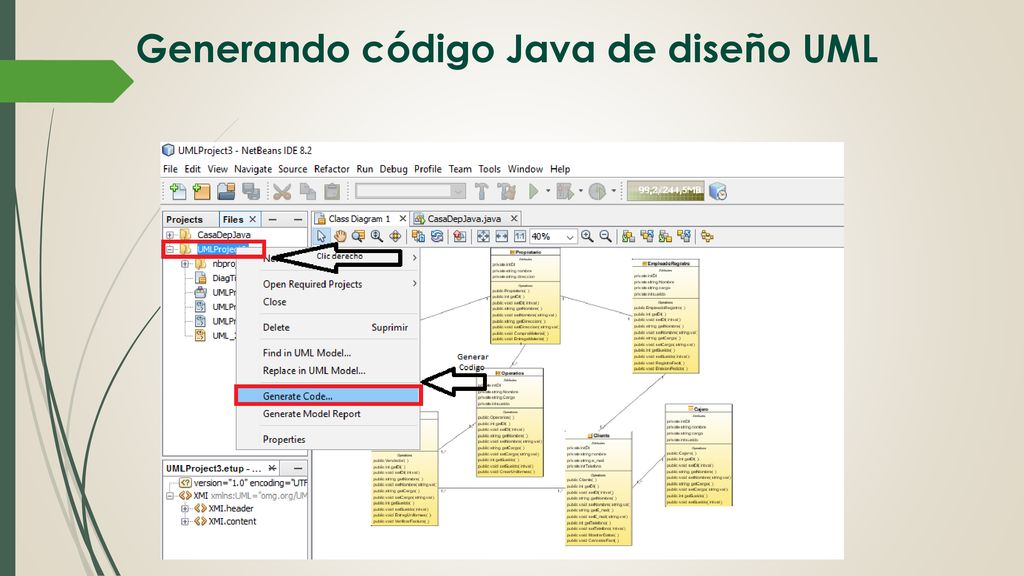The height and width of the screenshot is (576, 1024).
Task: Click the Orthogonal Layout diagram icon
Action: coord(647,236)
